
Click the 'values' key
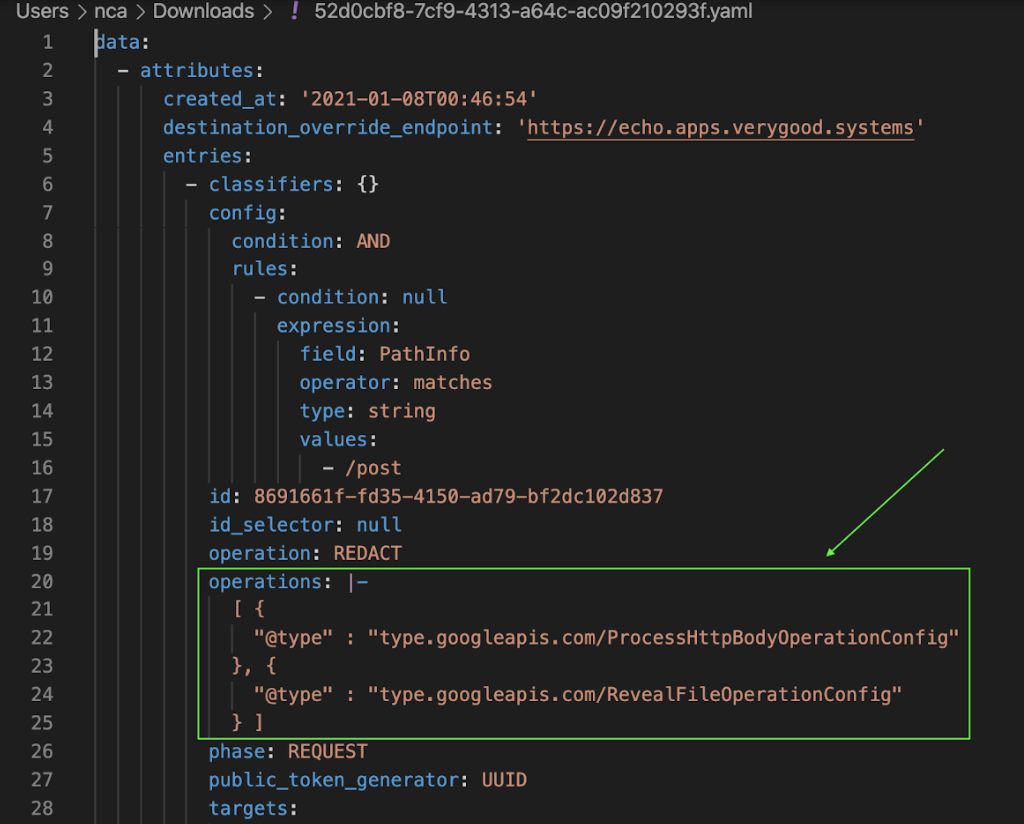click(x=334, y=439)
